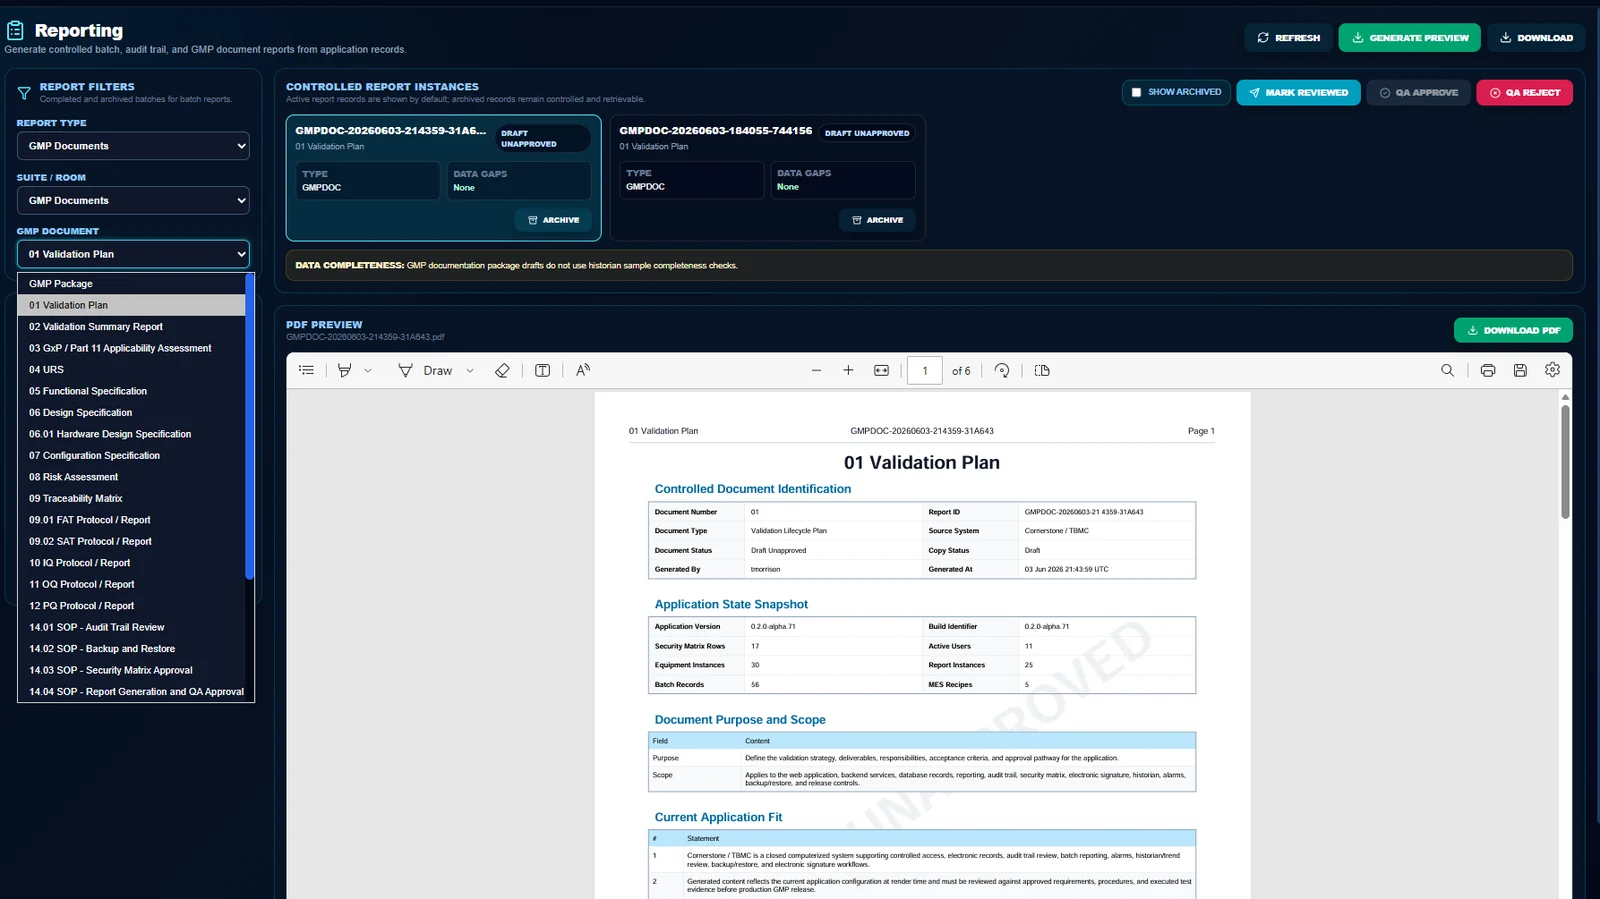Select the eraser tool

pos(502,370)
